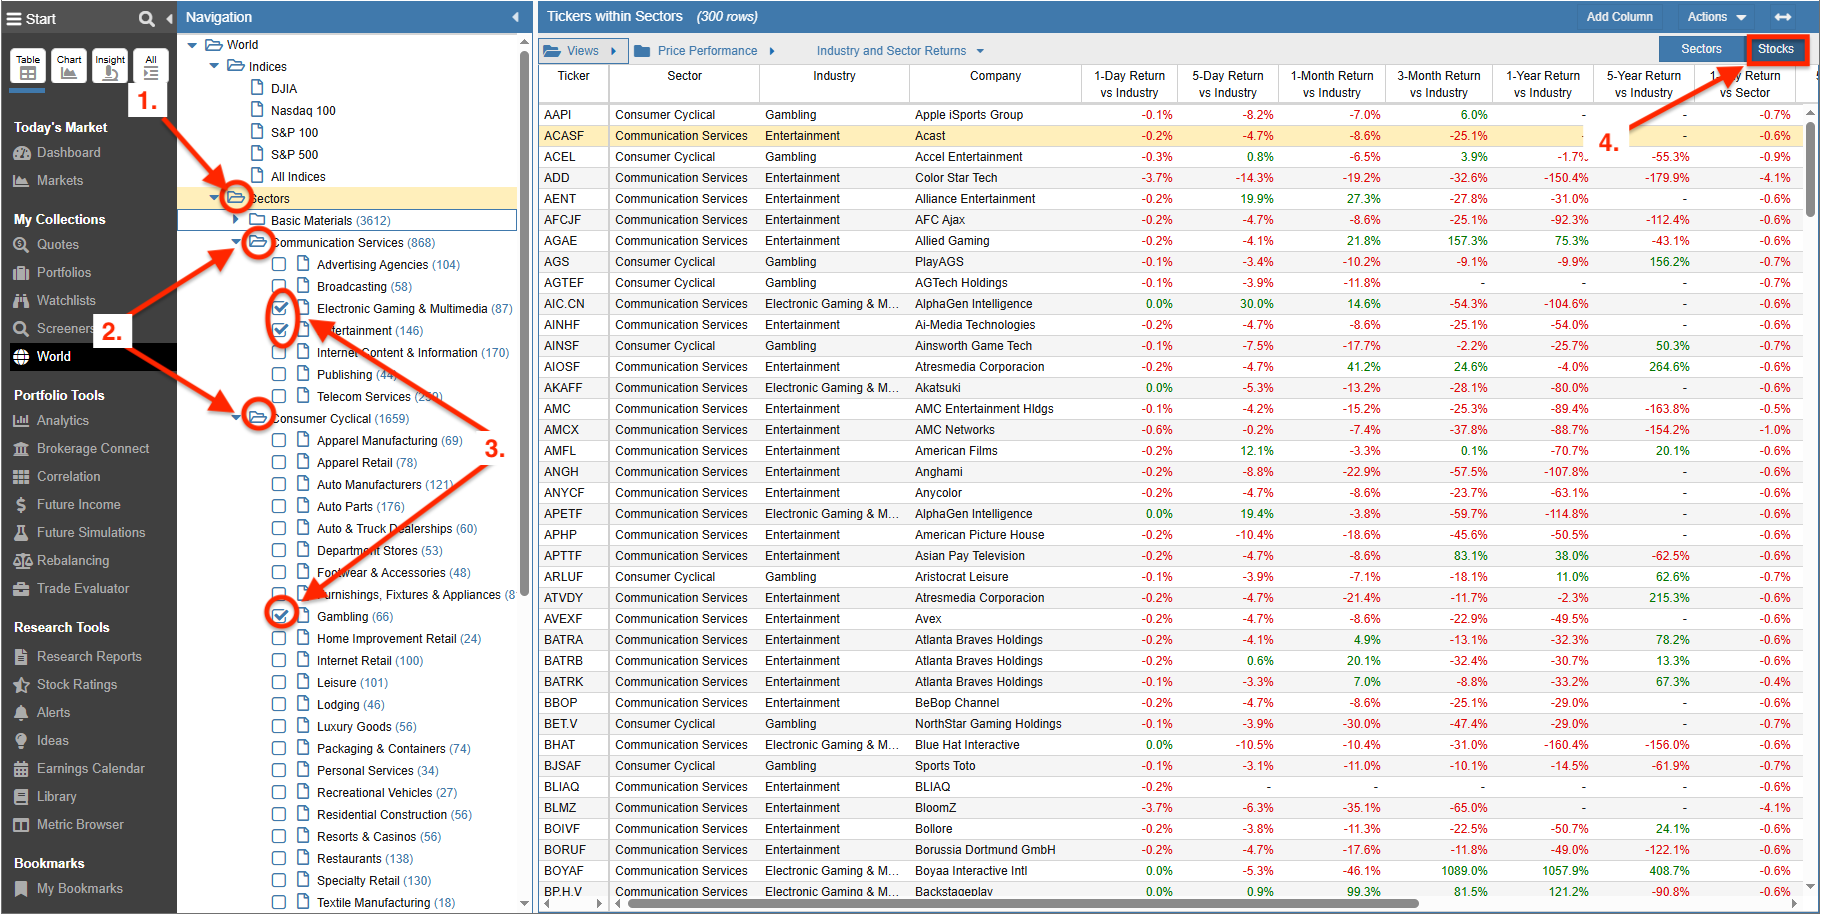Select the All view icon
Viewport: 1826px width, 920px height.
pos(151,66)
